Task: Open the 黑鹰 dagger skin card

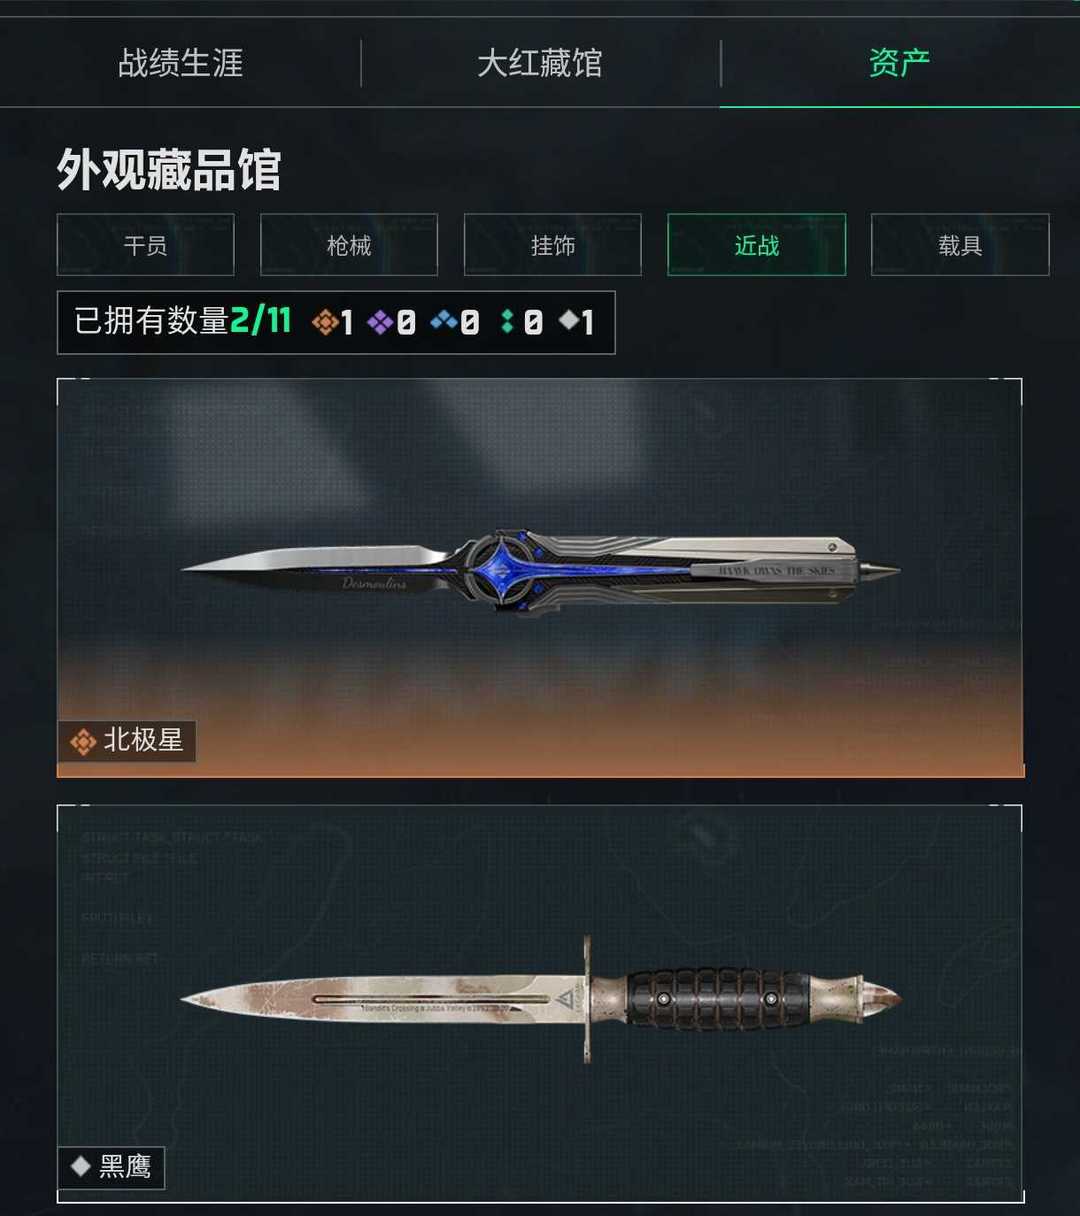Action: [x=540, y=1004]
